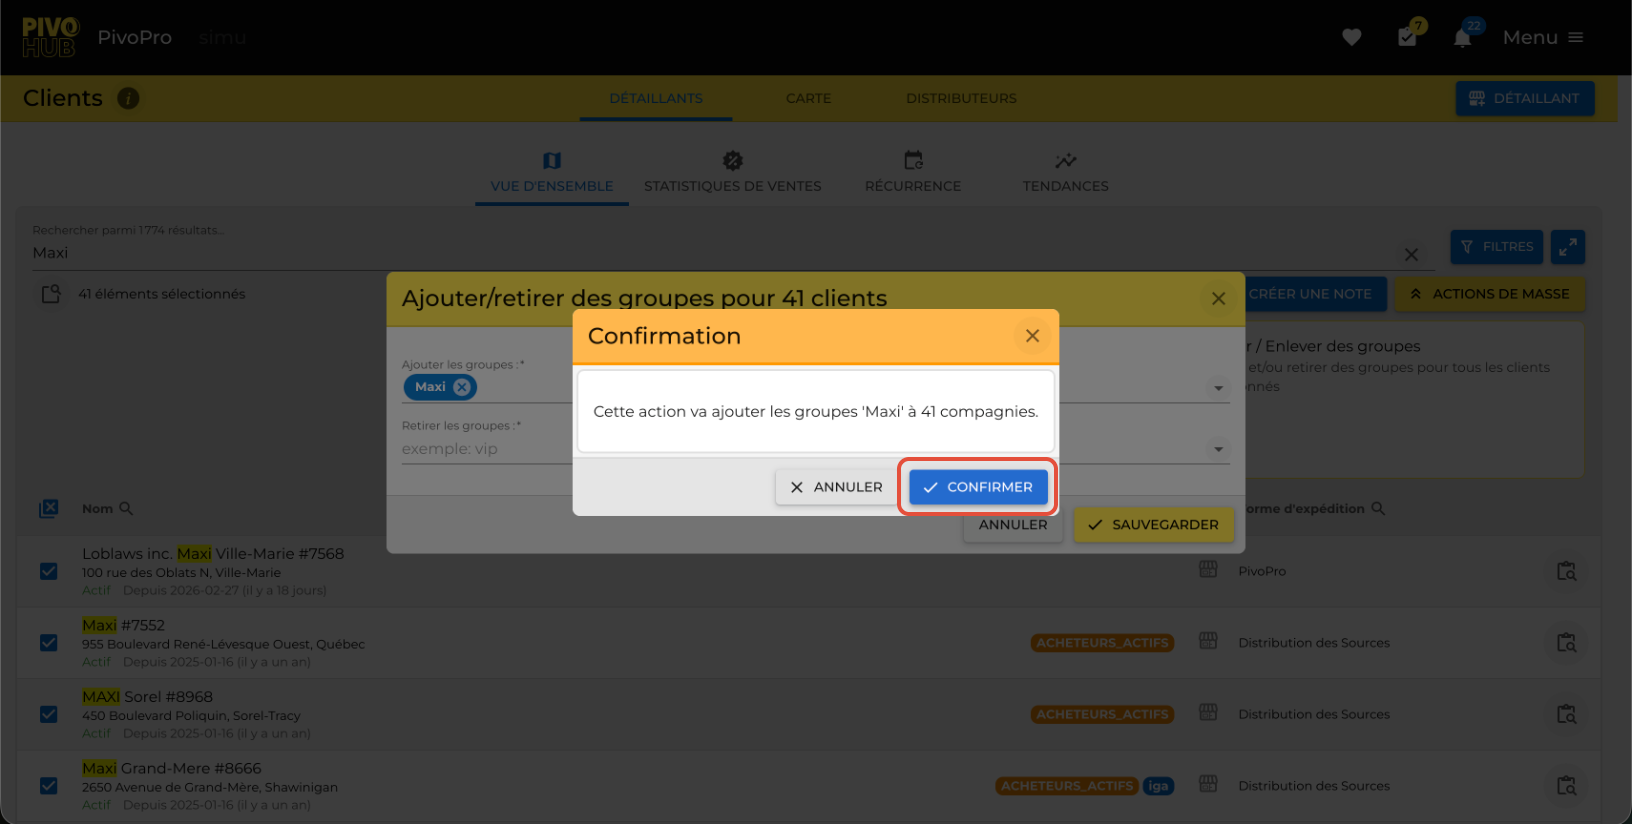
Task: Switch to the DÉTAILLANTS tab
Action: tap(656, 98)
